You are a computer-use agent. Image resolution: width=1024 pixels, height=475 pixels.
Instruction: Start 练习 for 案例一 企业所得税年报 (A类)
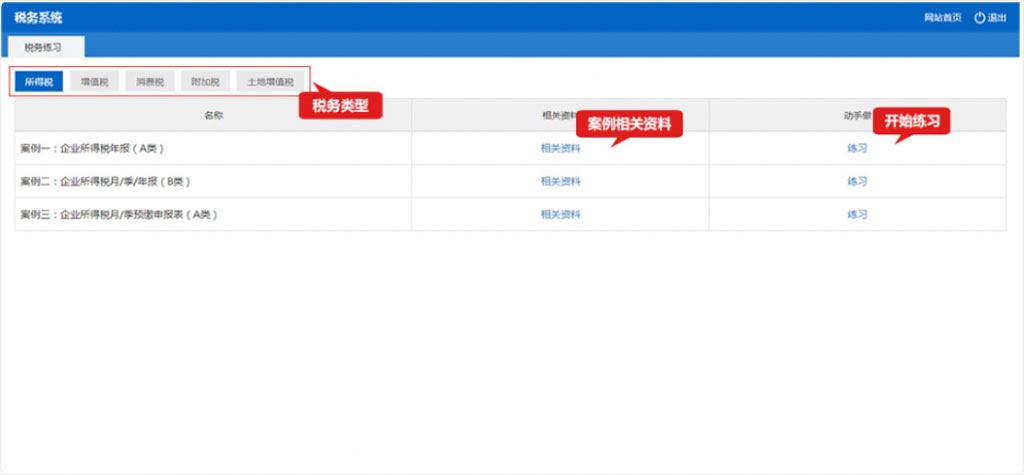pos(857,148)
